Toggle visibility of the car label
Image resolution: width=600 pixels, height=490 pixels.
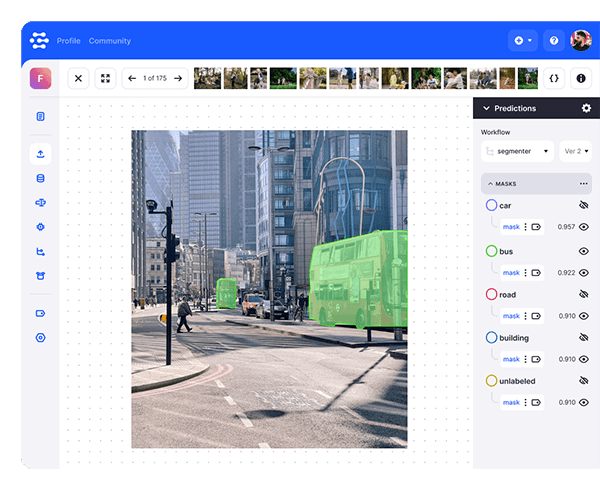click(584, 205)
